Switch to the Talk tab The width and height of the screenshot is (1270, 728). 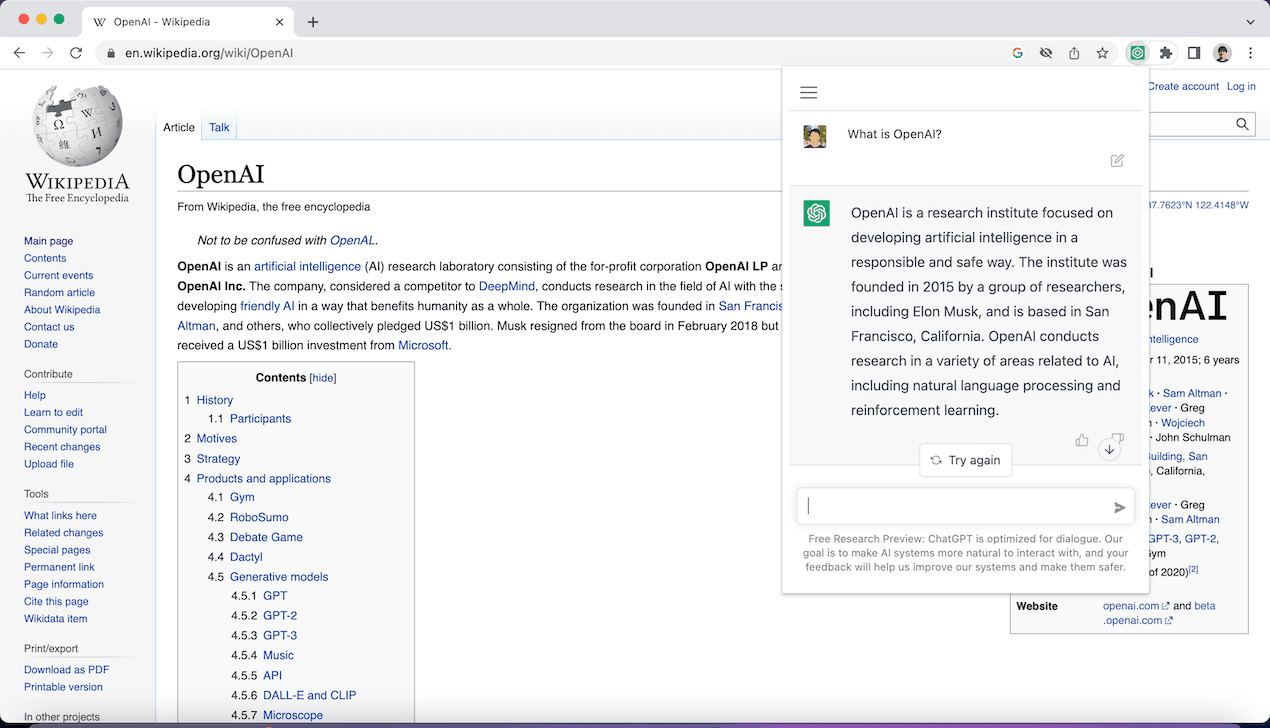[x=219, y=127]
